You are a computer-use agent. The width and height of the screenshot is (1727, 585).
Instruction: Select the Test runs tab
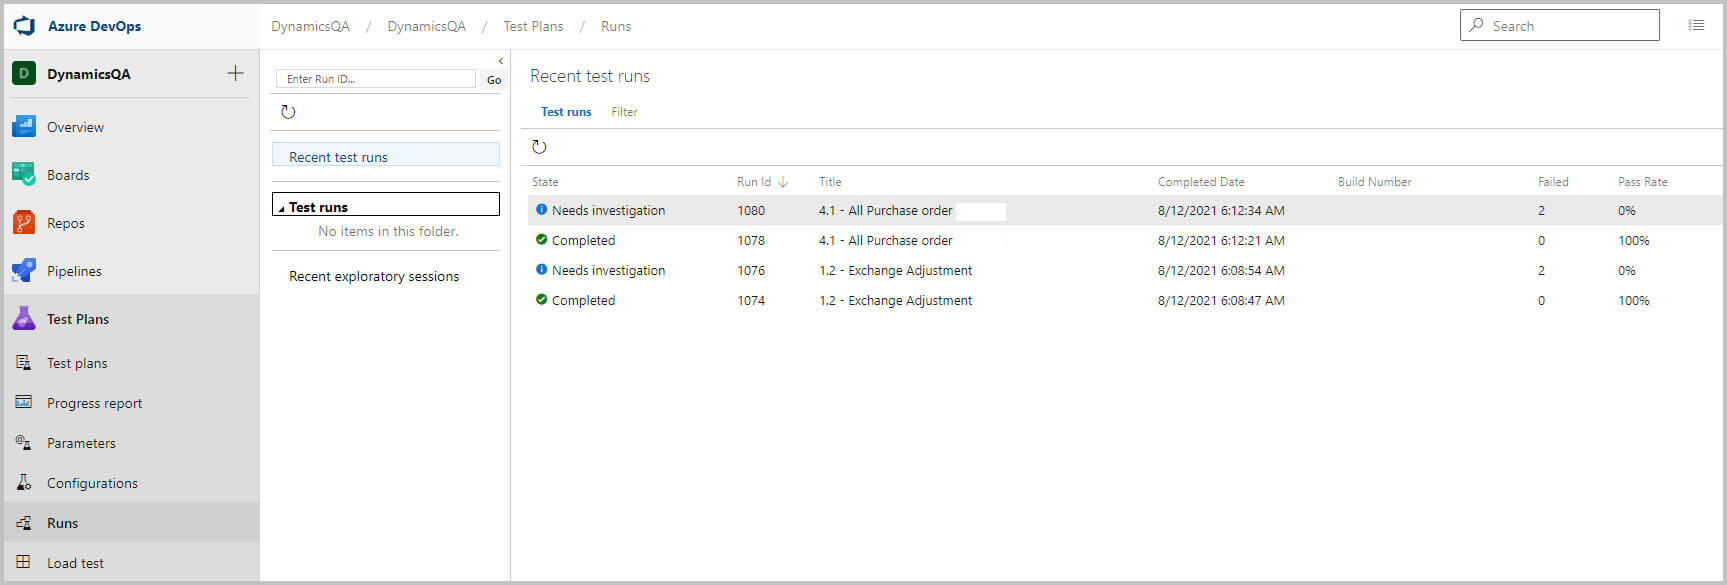point(566,112)
